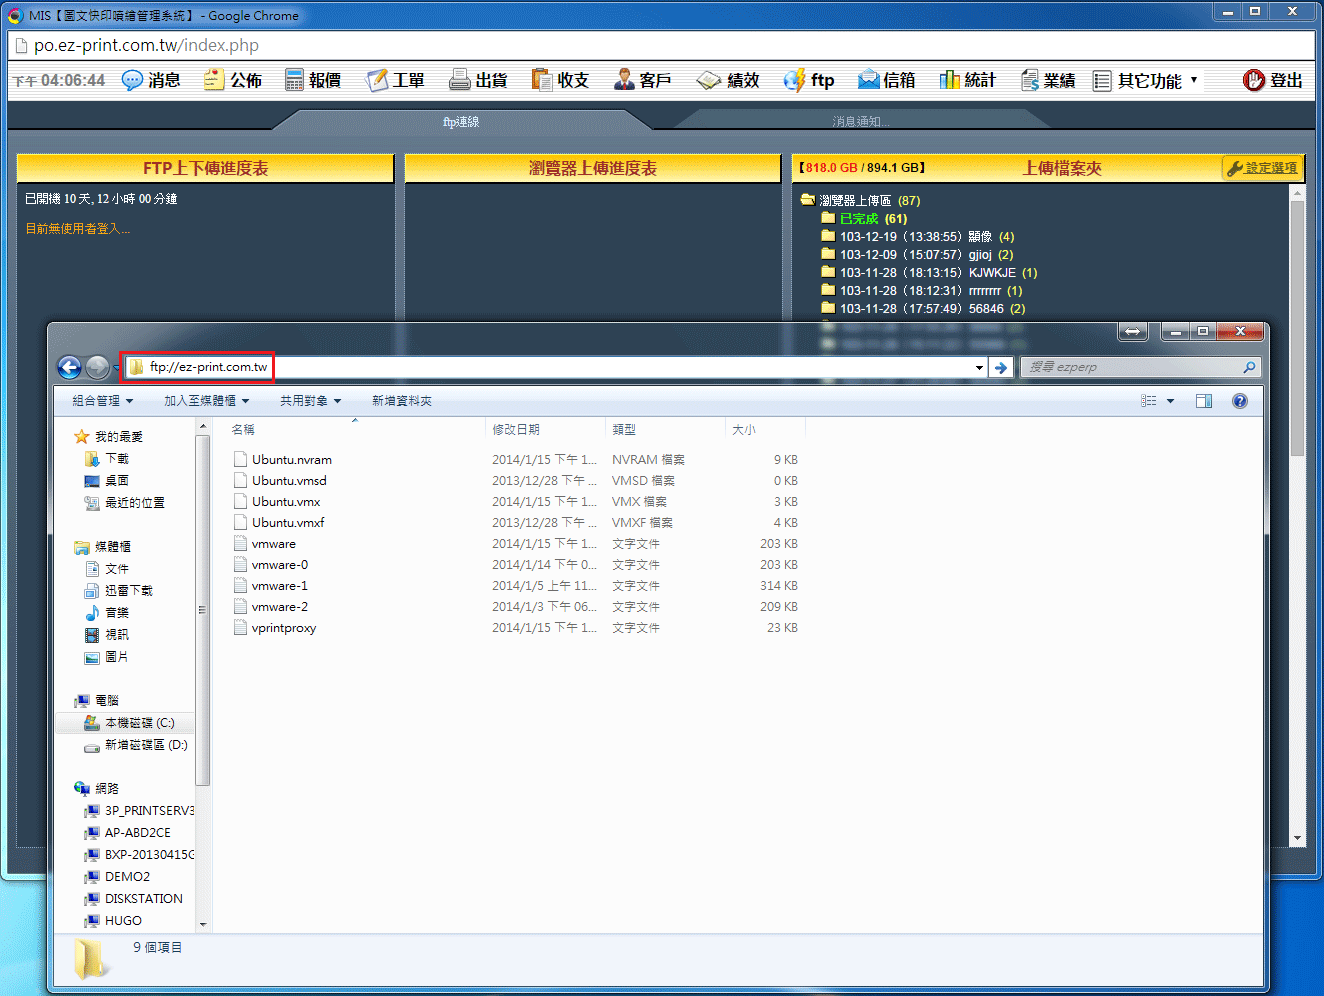Select the 已完成 folder in tree
This screenshot has height=996, width=1324.
tap(858, 219)
